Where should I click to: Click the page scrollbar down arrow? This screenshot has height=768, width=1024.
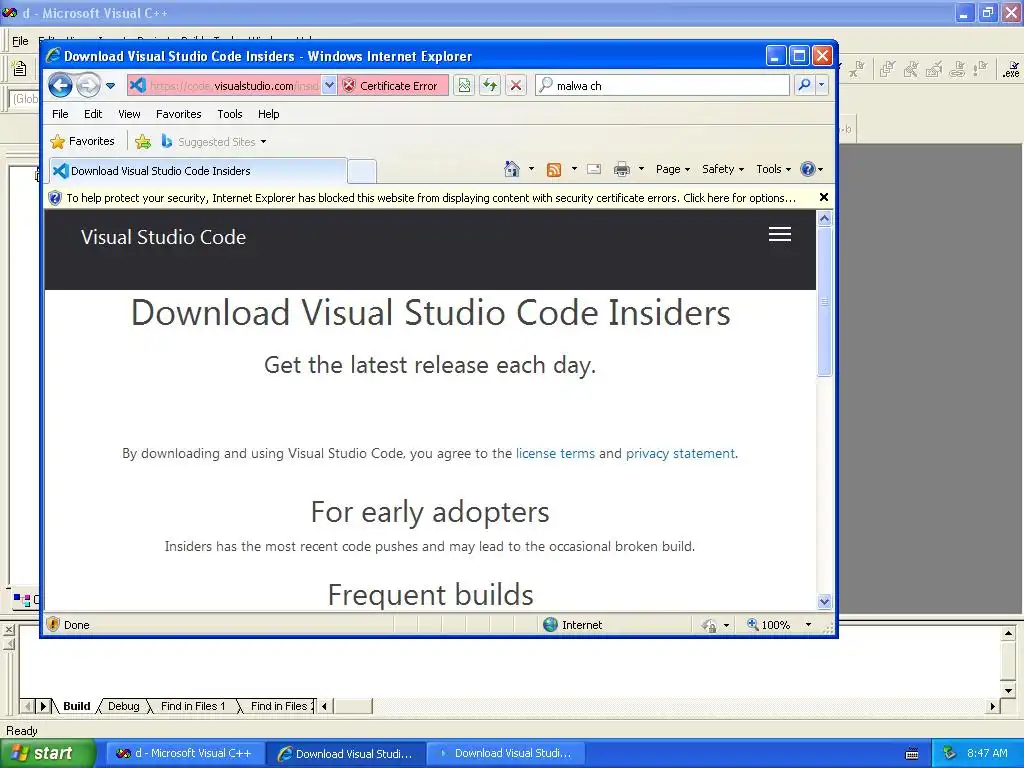tap(824, 601)
